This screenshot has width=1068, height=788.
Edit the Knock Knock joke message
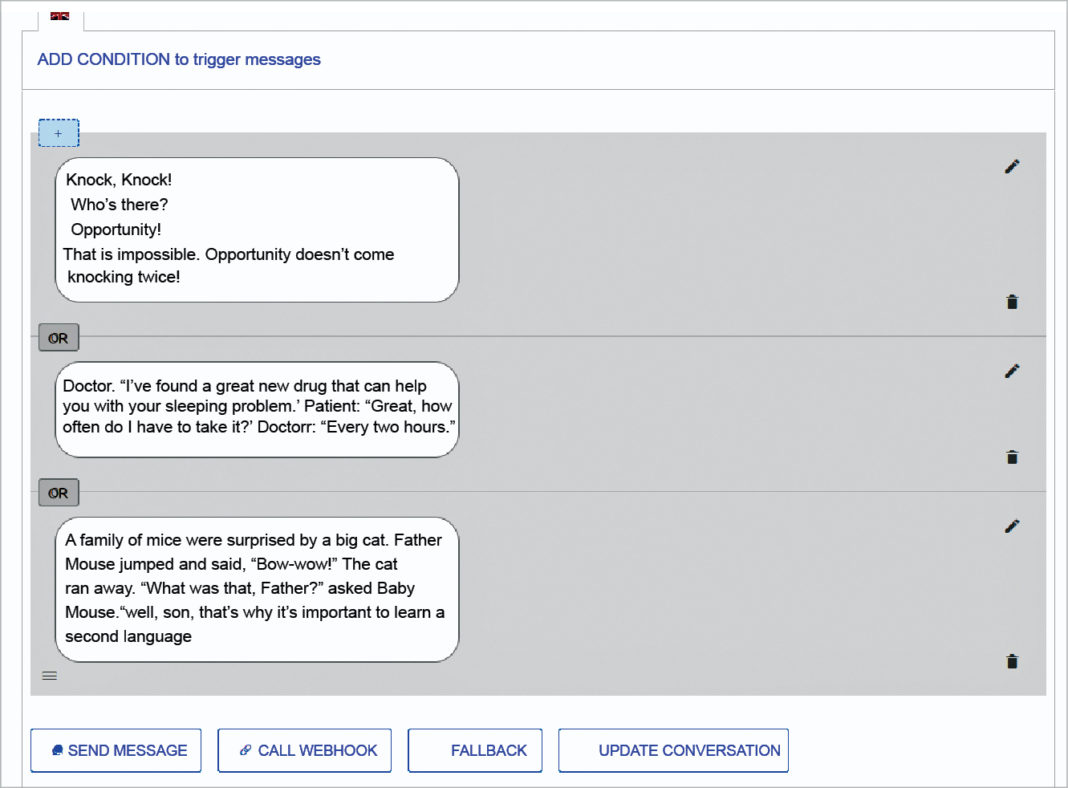point(1012,166)
